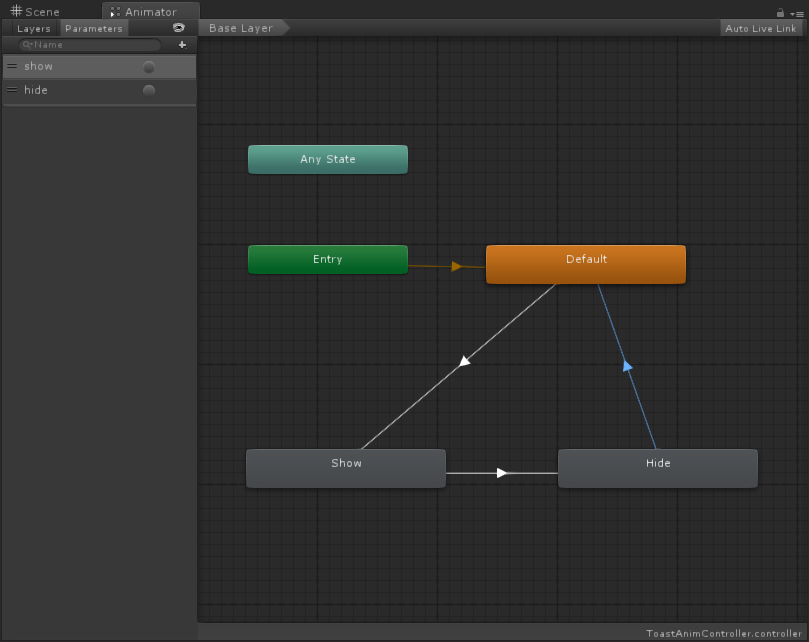Select the Any State node
Image resolution: width=809 pixels, height=642 pixels.
point(328,159)
